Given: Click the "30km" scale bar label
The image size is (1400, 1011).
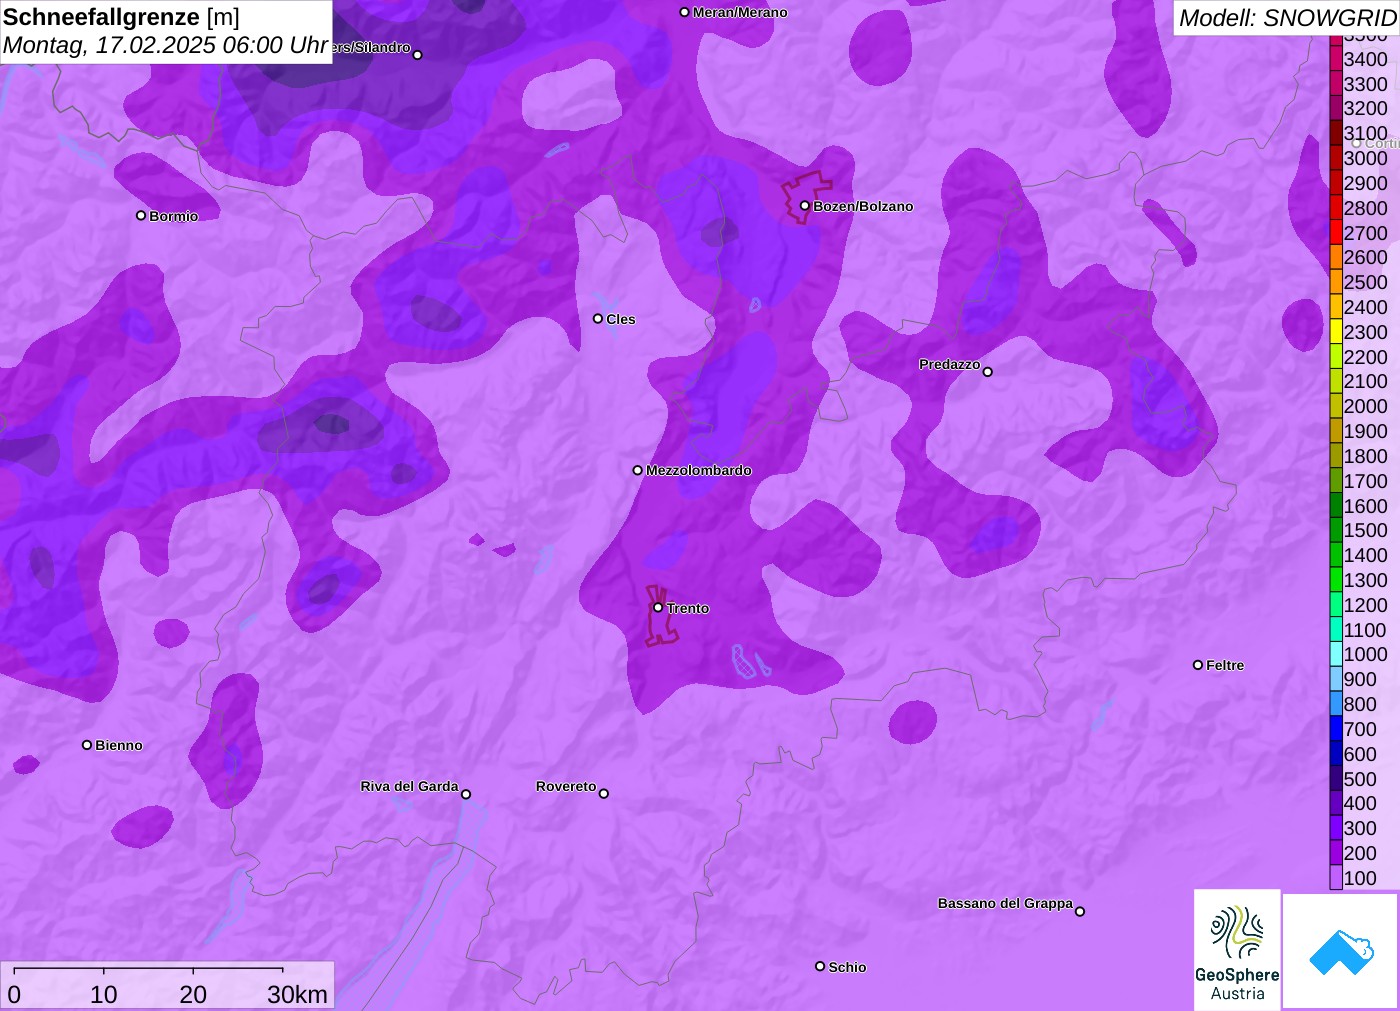Looking at the screenshot, I should pyautogui.click(x=297, y=994).
